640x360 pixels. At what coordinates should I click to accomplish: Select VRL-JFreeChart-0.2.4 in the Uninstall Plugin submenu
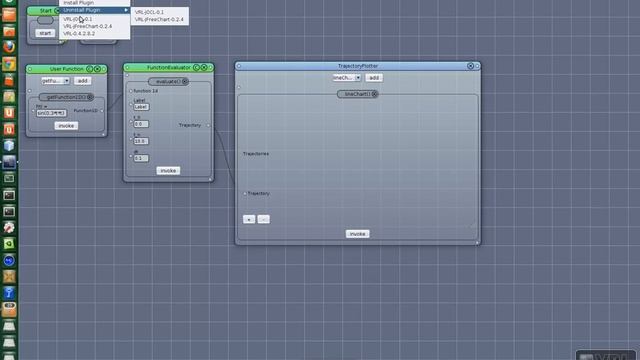point(160,19)
